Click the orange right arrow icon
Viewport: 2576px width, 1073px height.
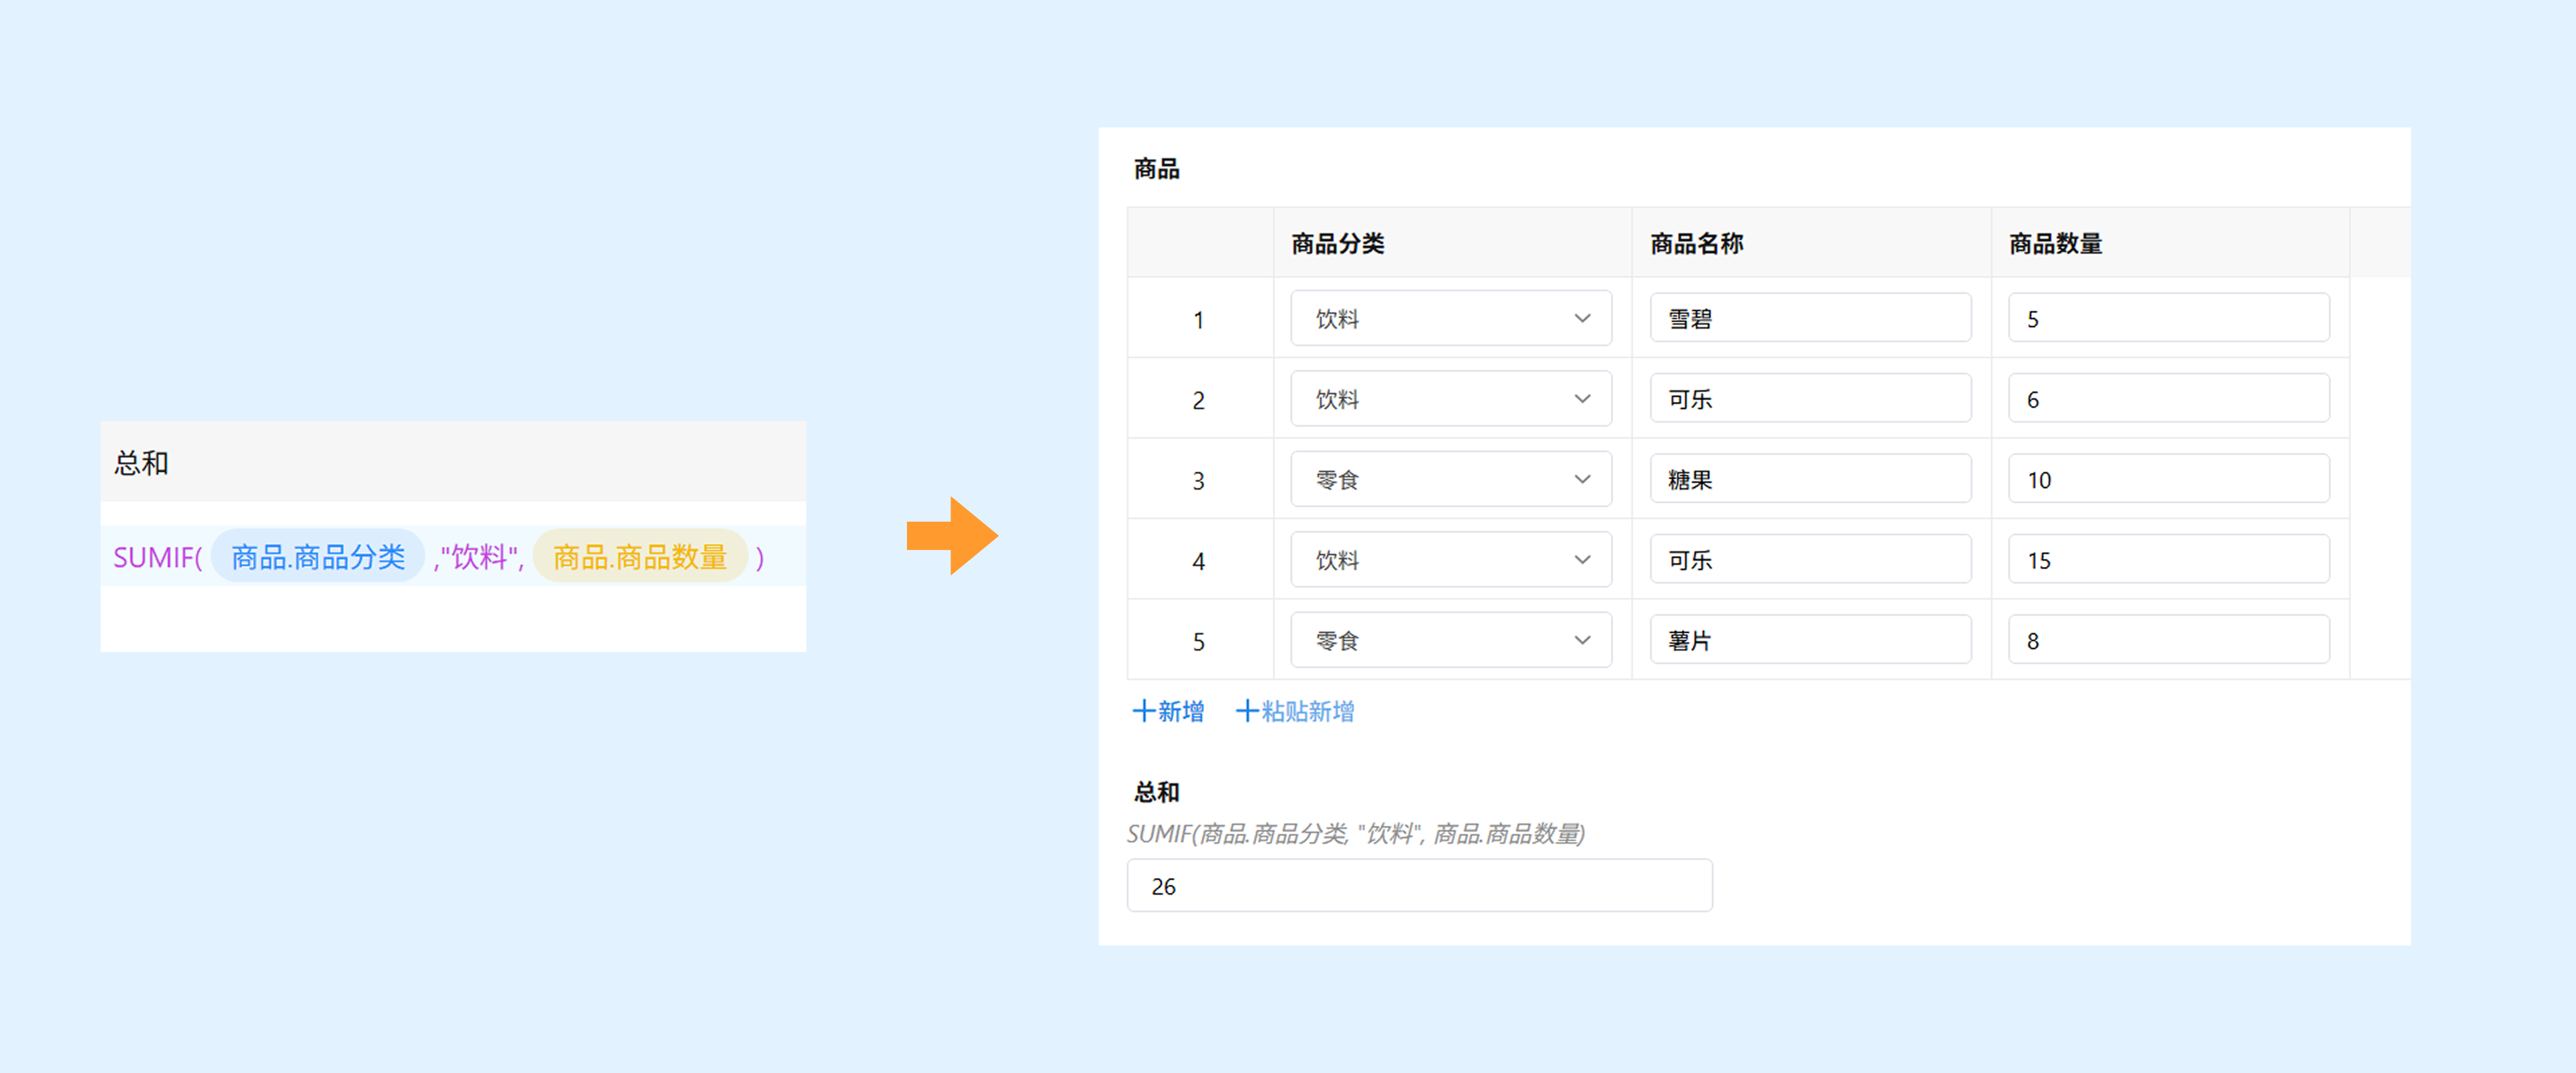(x=952, y=536)
